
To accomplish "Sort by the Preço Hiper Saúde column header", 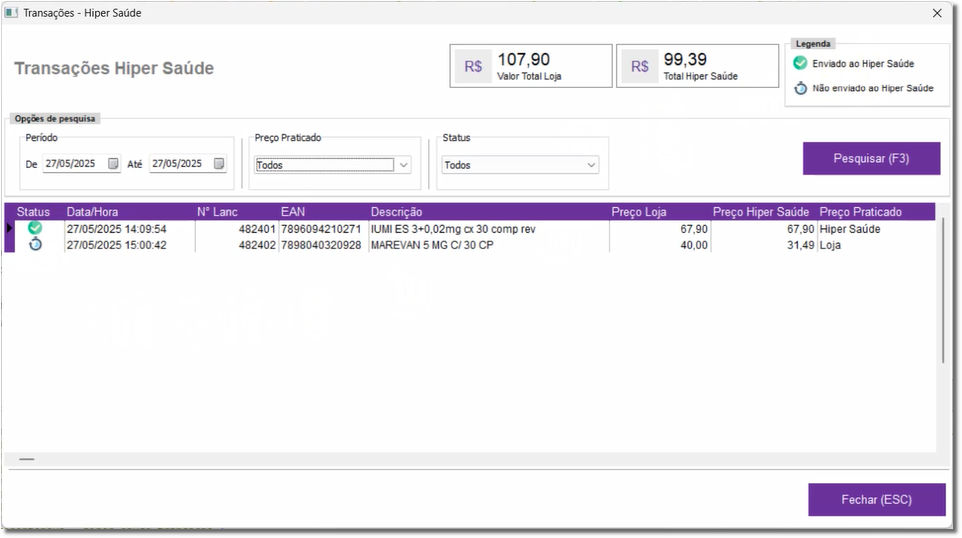I will coord(761,212).
